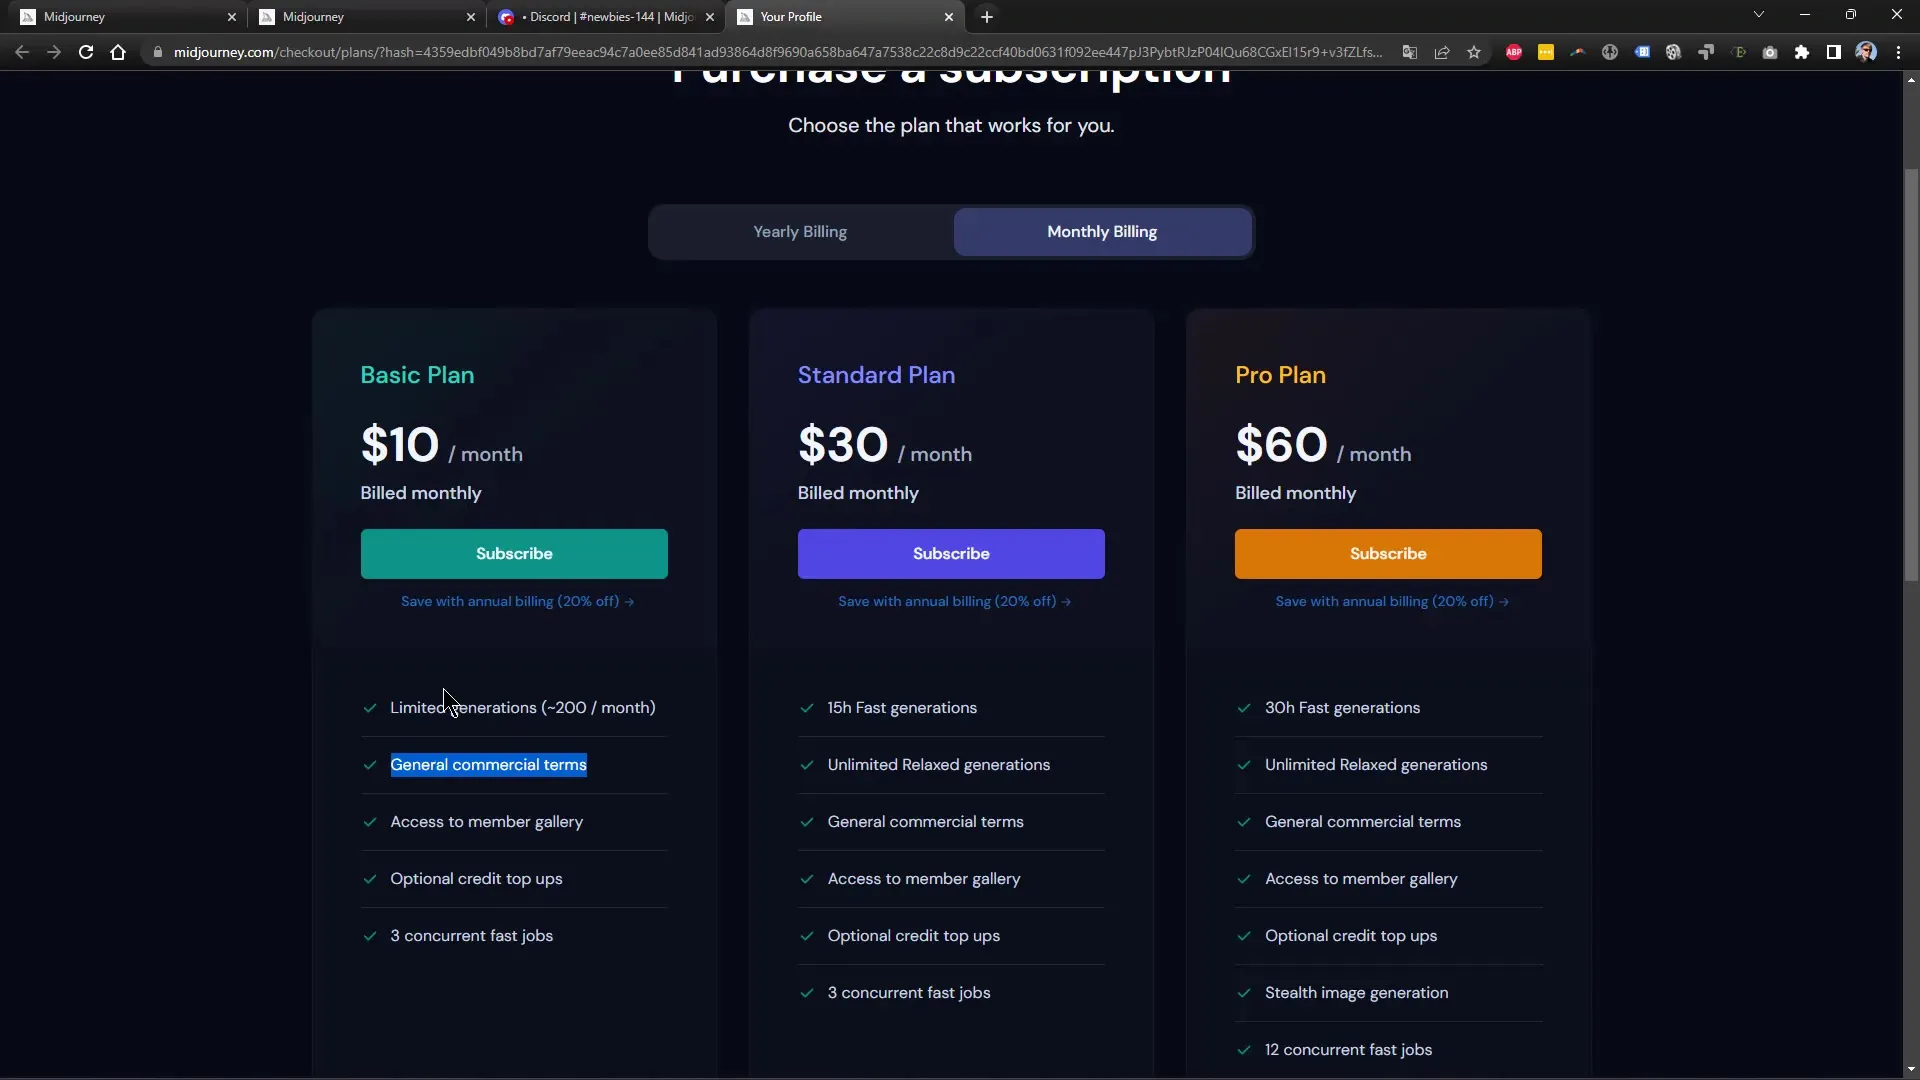Click the browser profile avatar icon

[x=1866, y=51]
